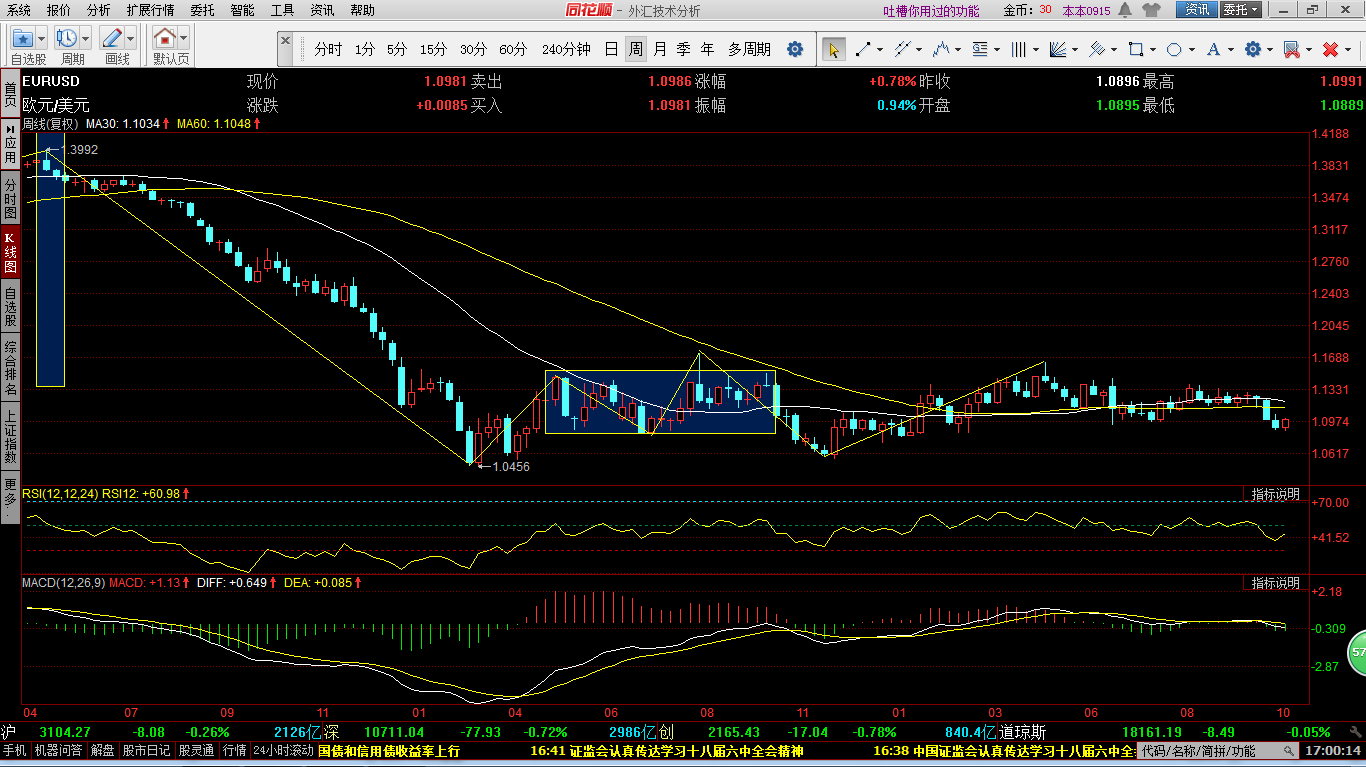This screenshot has width=1366, height=767.
Task: Click the 周期 clock icon
Action: tap(67, 38)
